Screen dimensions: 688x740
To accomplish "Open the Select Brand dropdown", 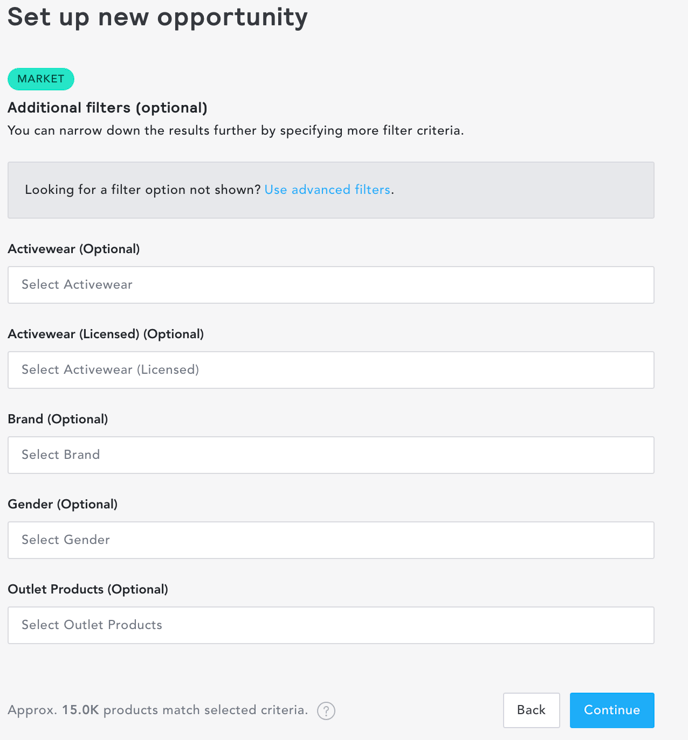I will click(x=331, y=455).
